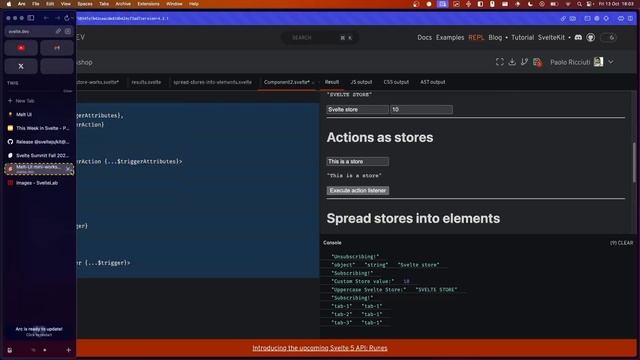The width and height of the screenshot is (640, 360).
Task: Open the Arc menu in macOS menu bar
Action: pos(22,4)
